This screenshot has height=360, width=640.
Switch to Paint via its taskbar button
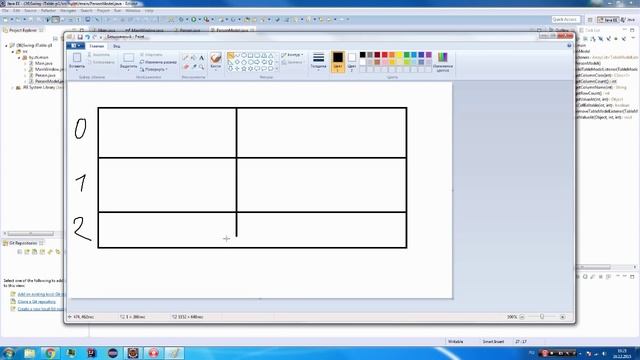coord(174,353)
